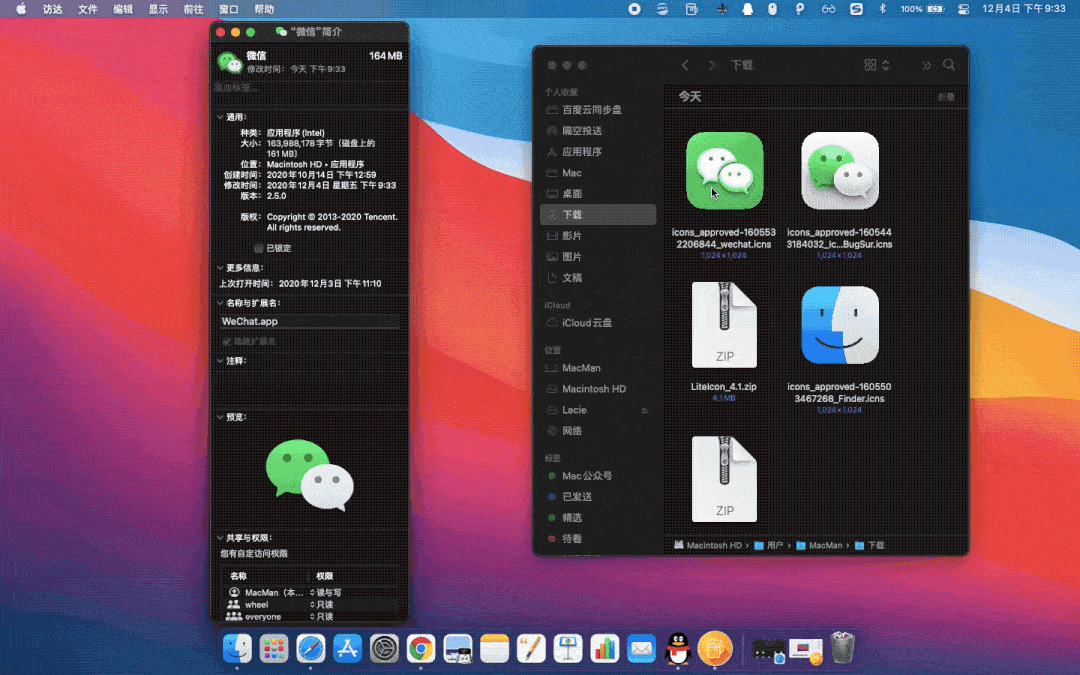Open 网络 in Finder sidebar

[x=571, y=431]
